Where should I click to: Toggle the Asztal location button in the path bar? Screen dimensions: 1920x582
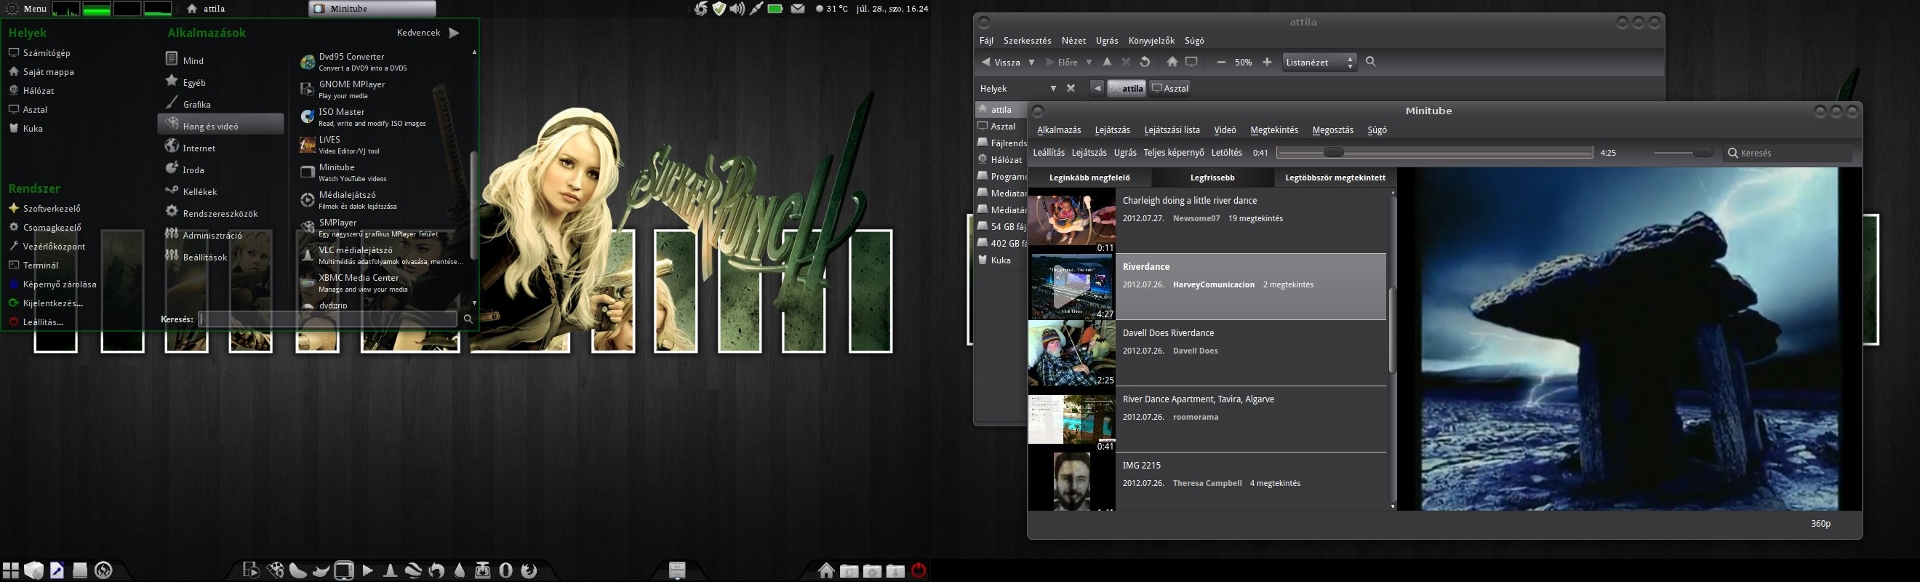[1170, 88]
